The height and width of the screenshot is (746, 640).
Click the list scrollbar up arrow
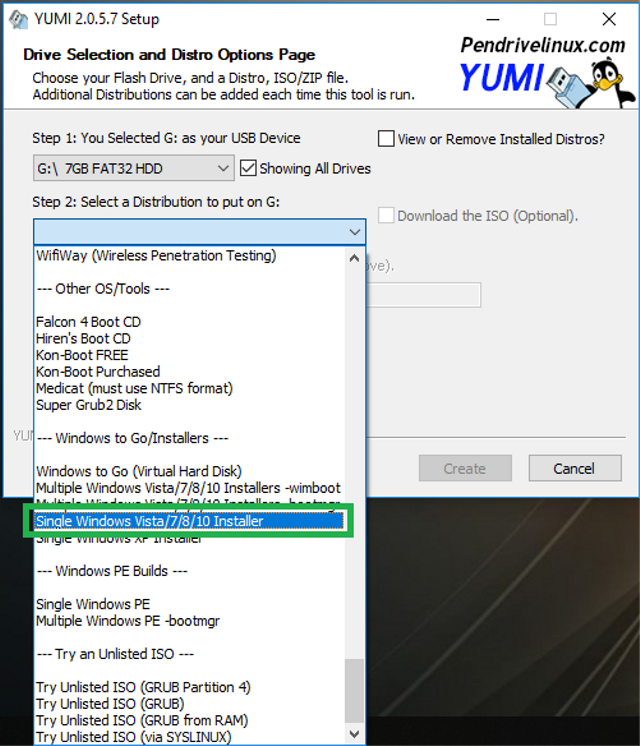click(x=354, y=258)
